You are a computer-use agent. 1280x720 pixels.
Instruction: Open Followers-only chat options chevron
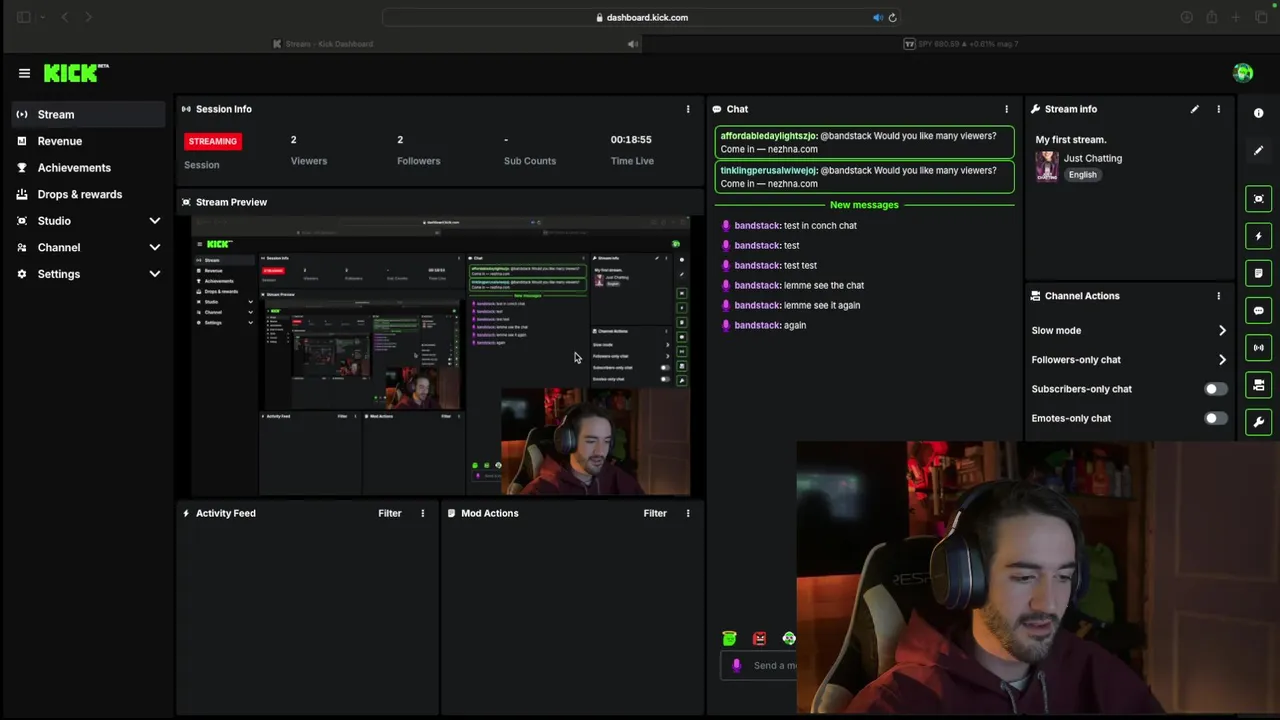1222,360
